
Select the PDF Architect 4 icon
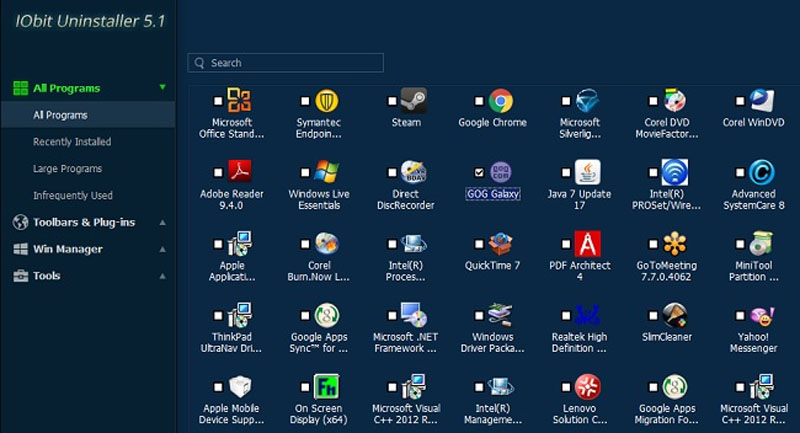click(587, 243)
